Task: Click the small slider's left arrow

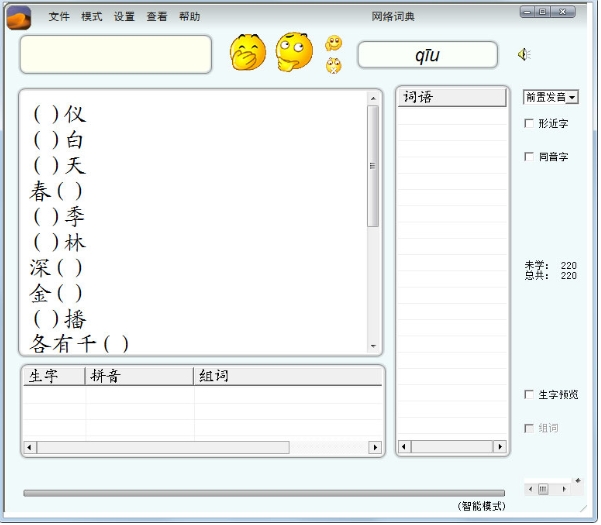Action: (x=531, y=490)
